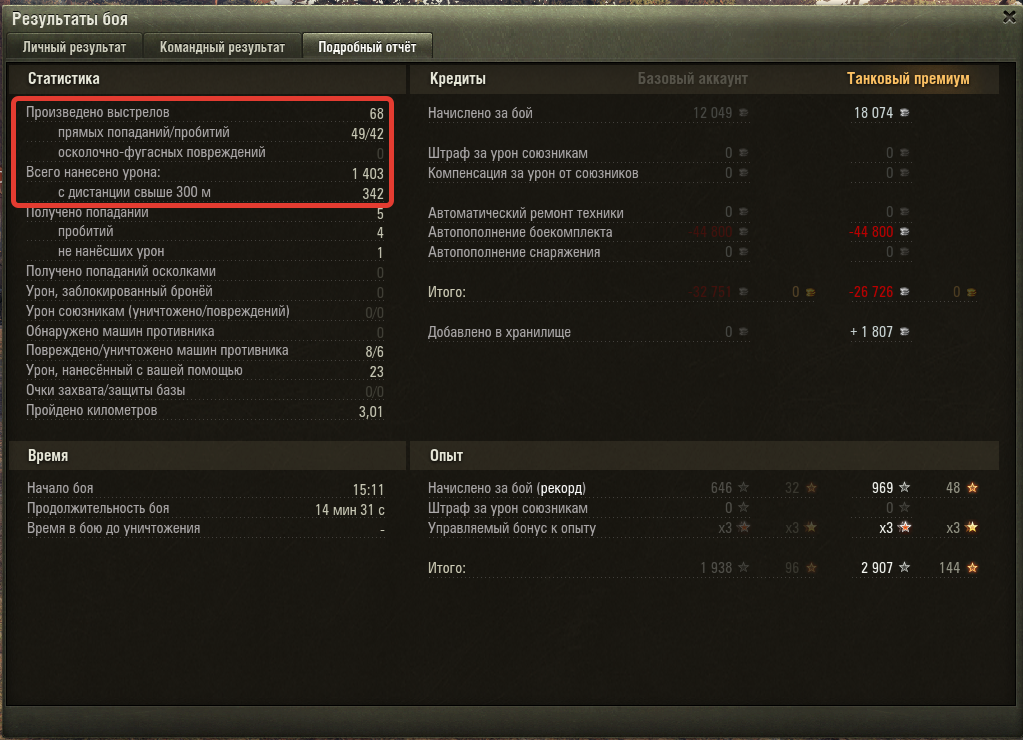Click the рекорд link in experience row
This screenshot has height=740, width=1023.
pos(561,488)
